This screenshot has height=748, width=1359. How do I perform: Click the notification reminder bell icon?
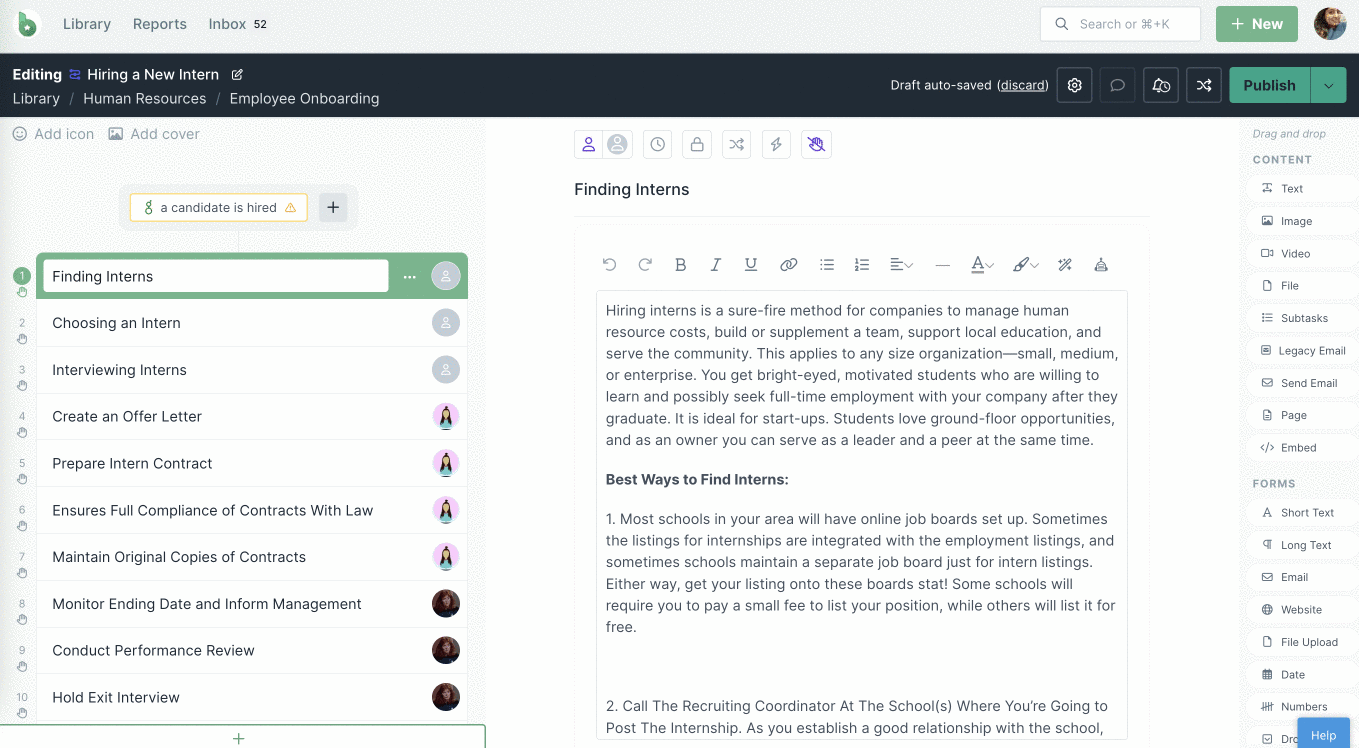click(1160, 85)
